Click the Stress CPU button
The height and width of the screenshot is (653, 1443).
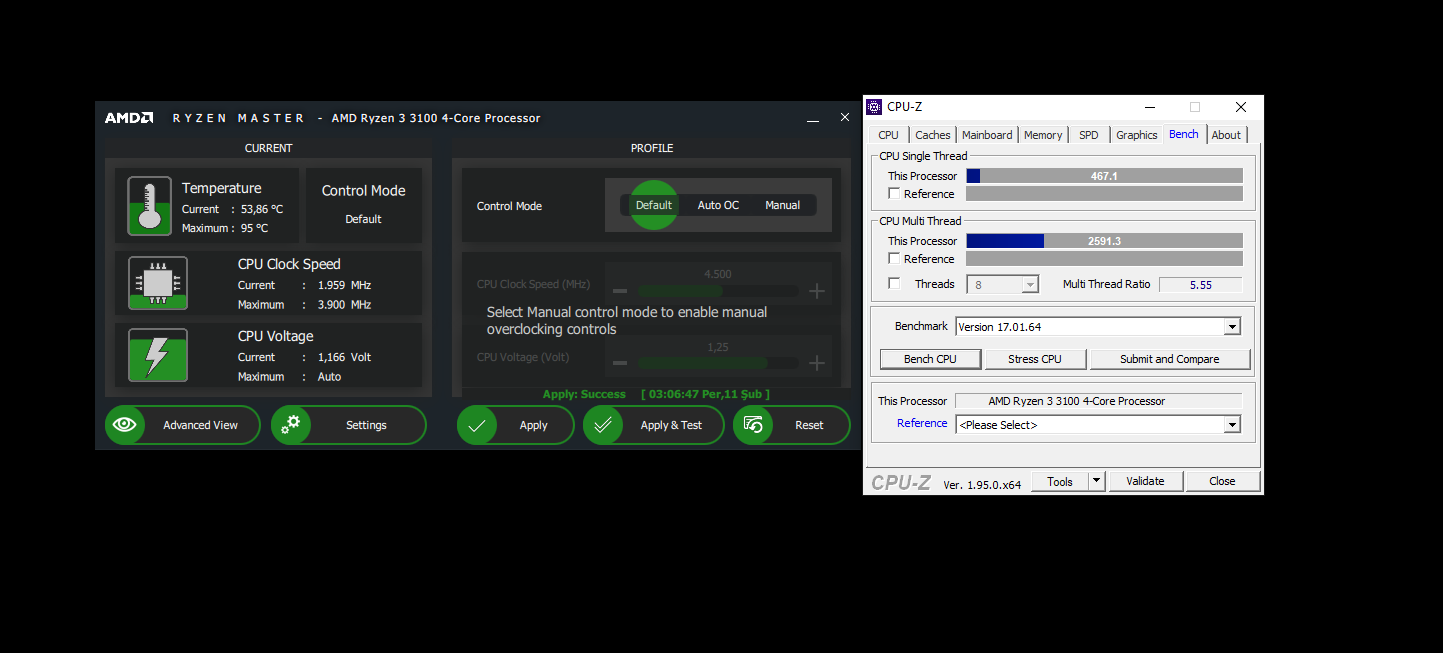coord(1035,359)
